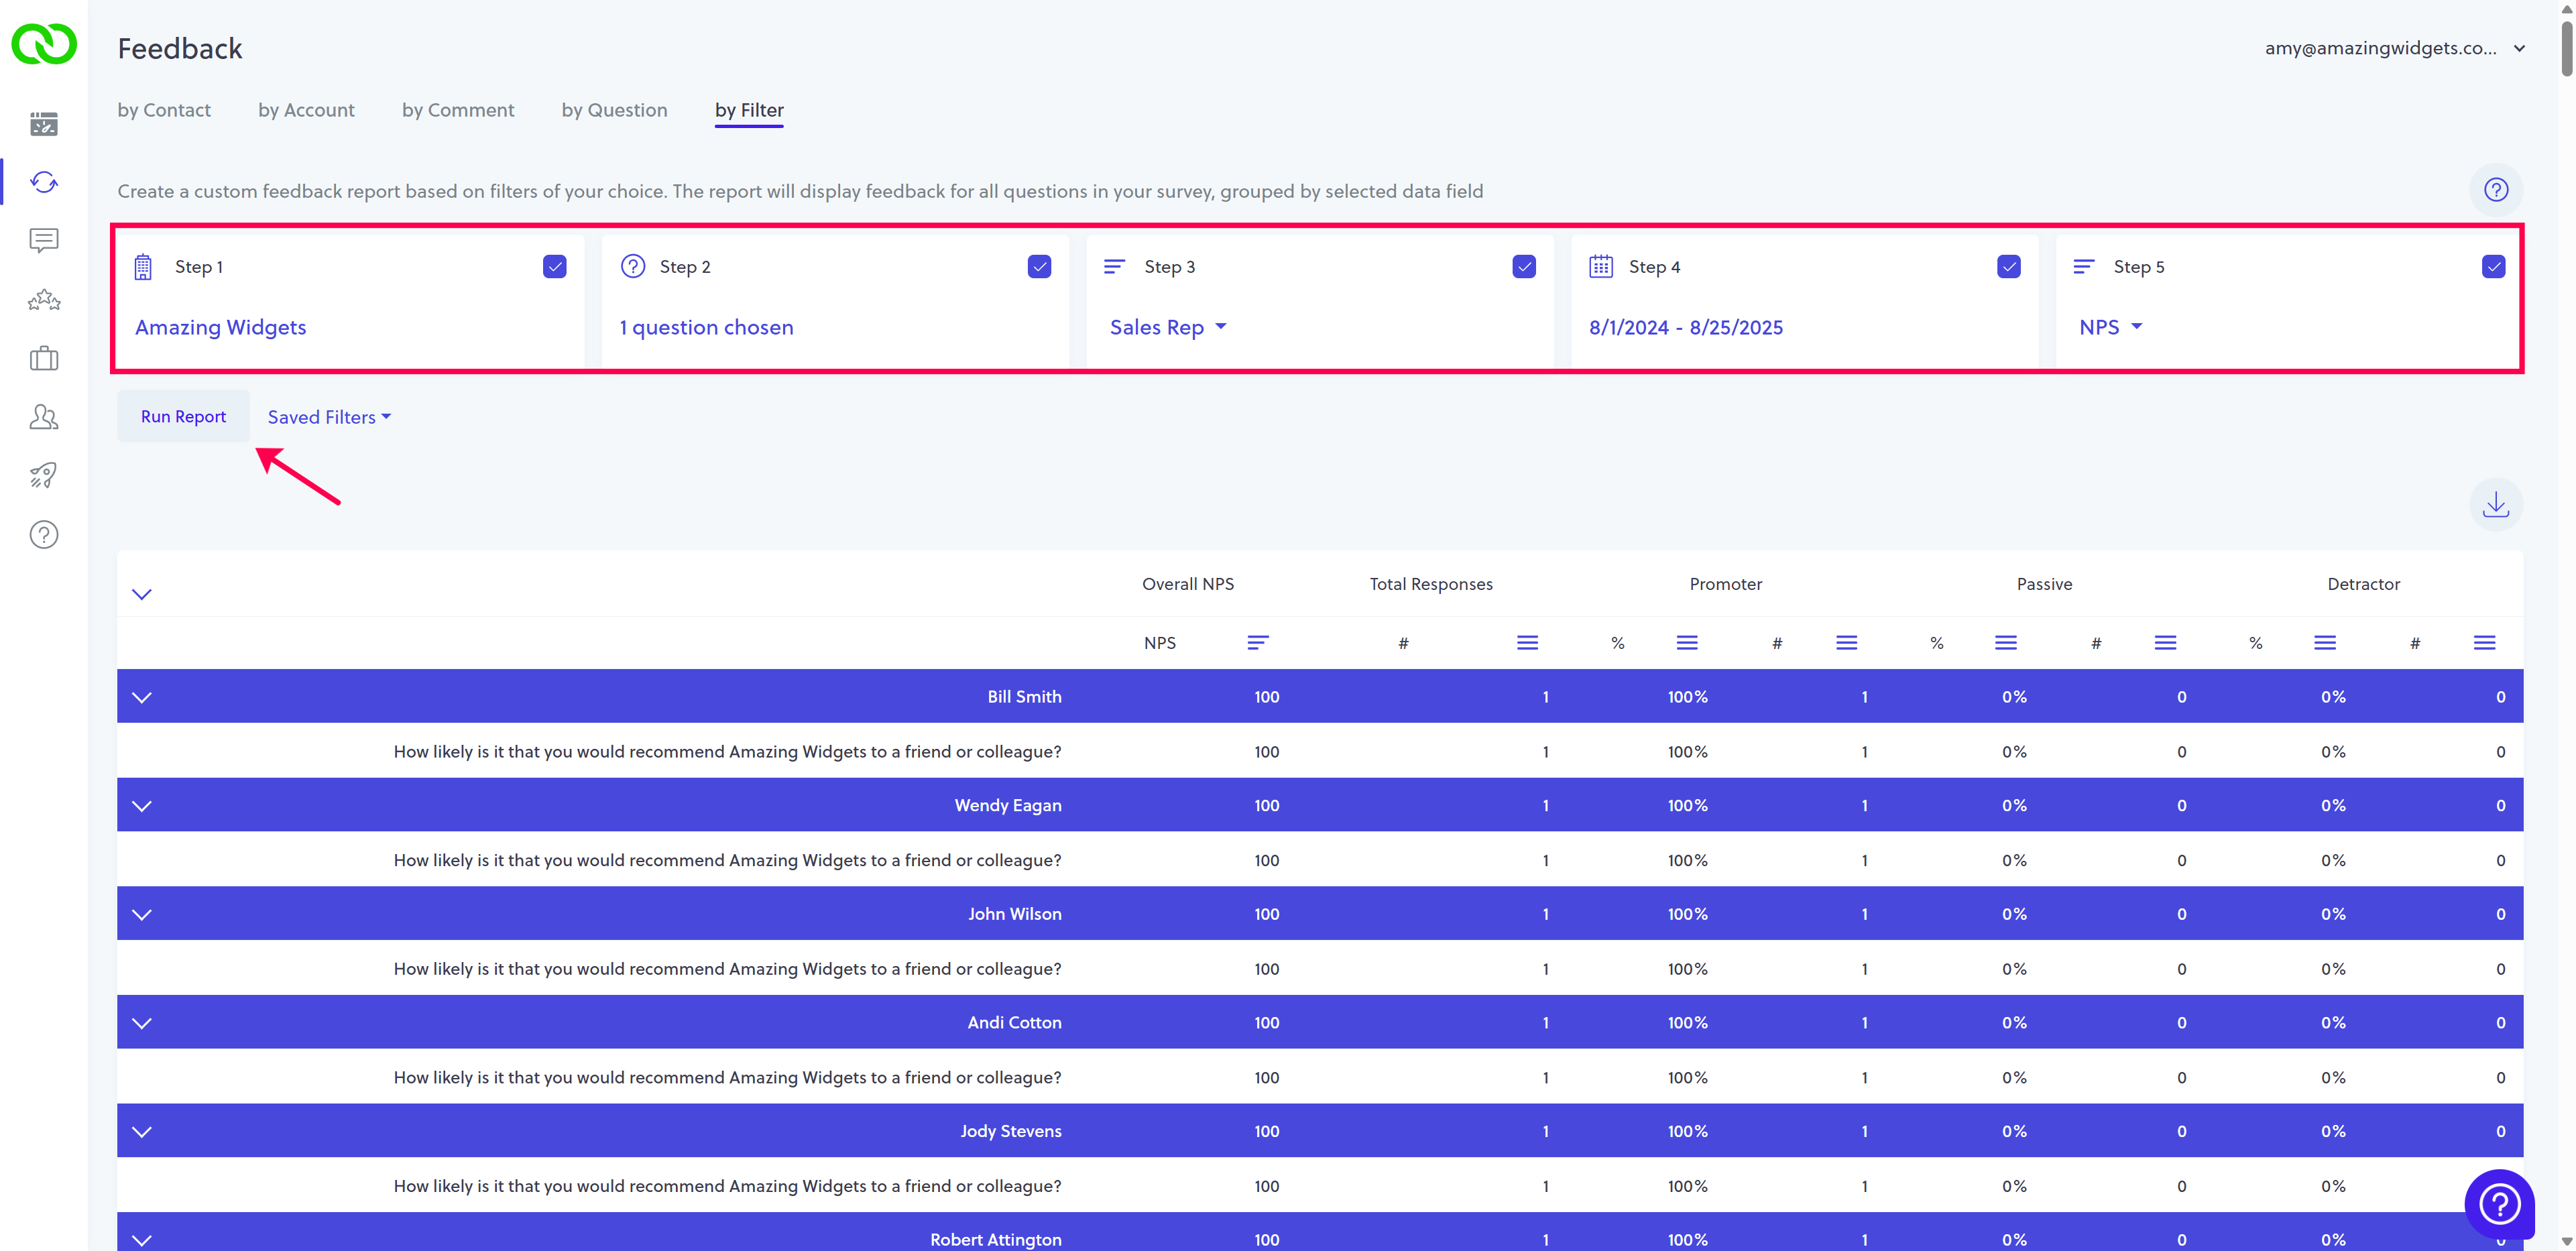The height and width of the screenshot is (1251, 2576).
Task: Open the dashboard sidebar icon
Action: click(x=44, y=124)
